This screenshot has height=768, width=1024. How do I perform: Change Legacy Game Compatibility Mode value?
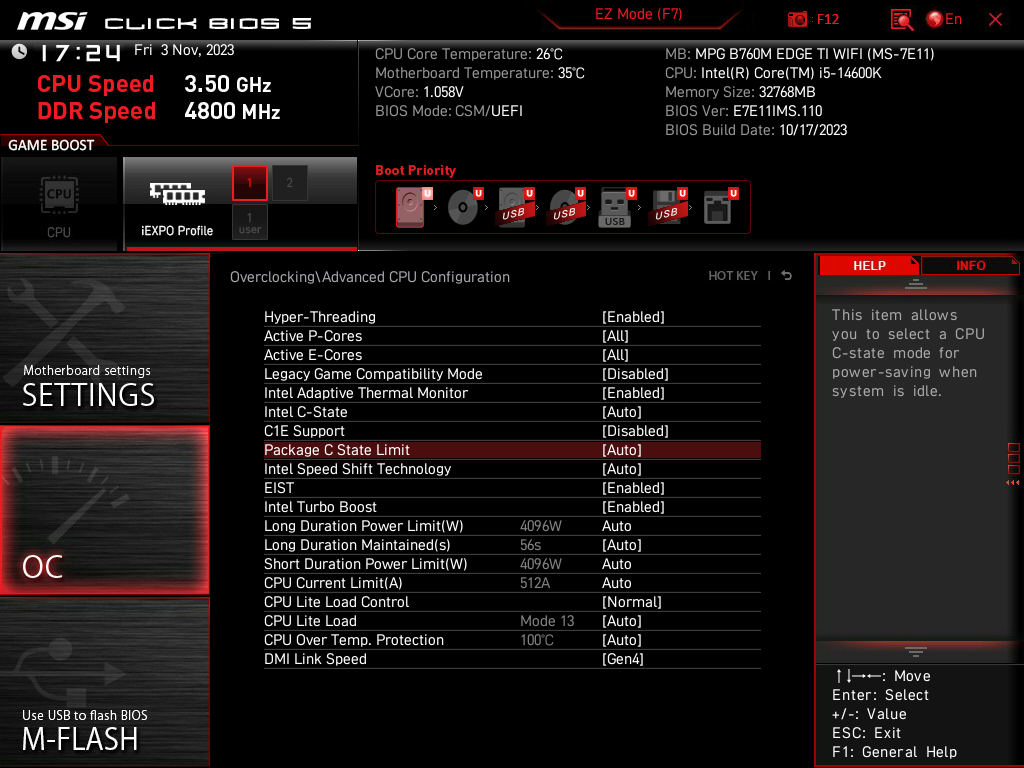click(512, 374)
